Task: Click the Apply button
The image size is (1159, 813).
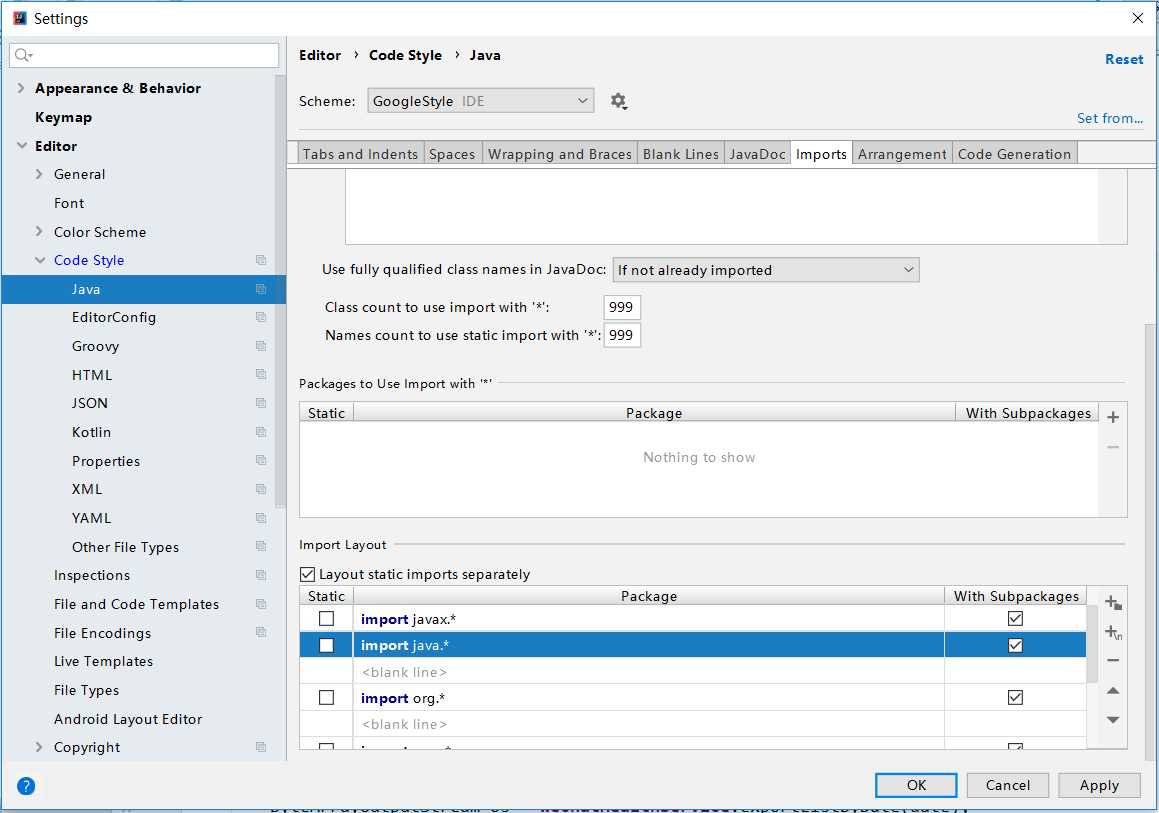Action: [x=1099, y=785]
